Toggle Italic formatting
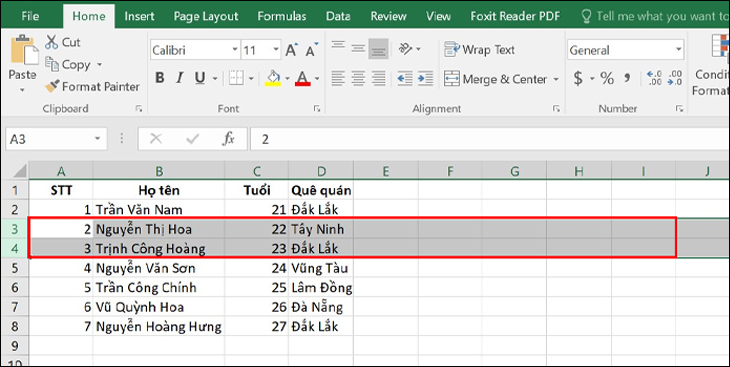Viewport: 730px width, 367px height. pos(180,78)
